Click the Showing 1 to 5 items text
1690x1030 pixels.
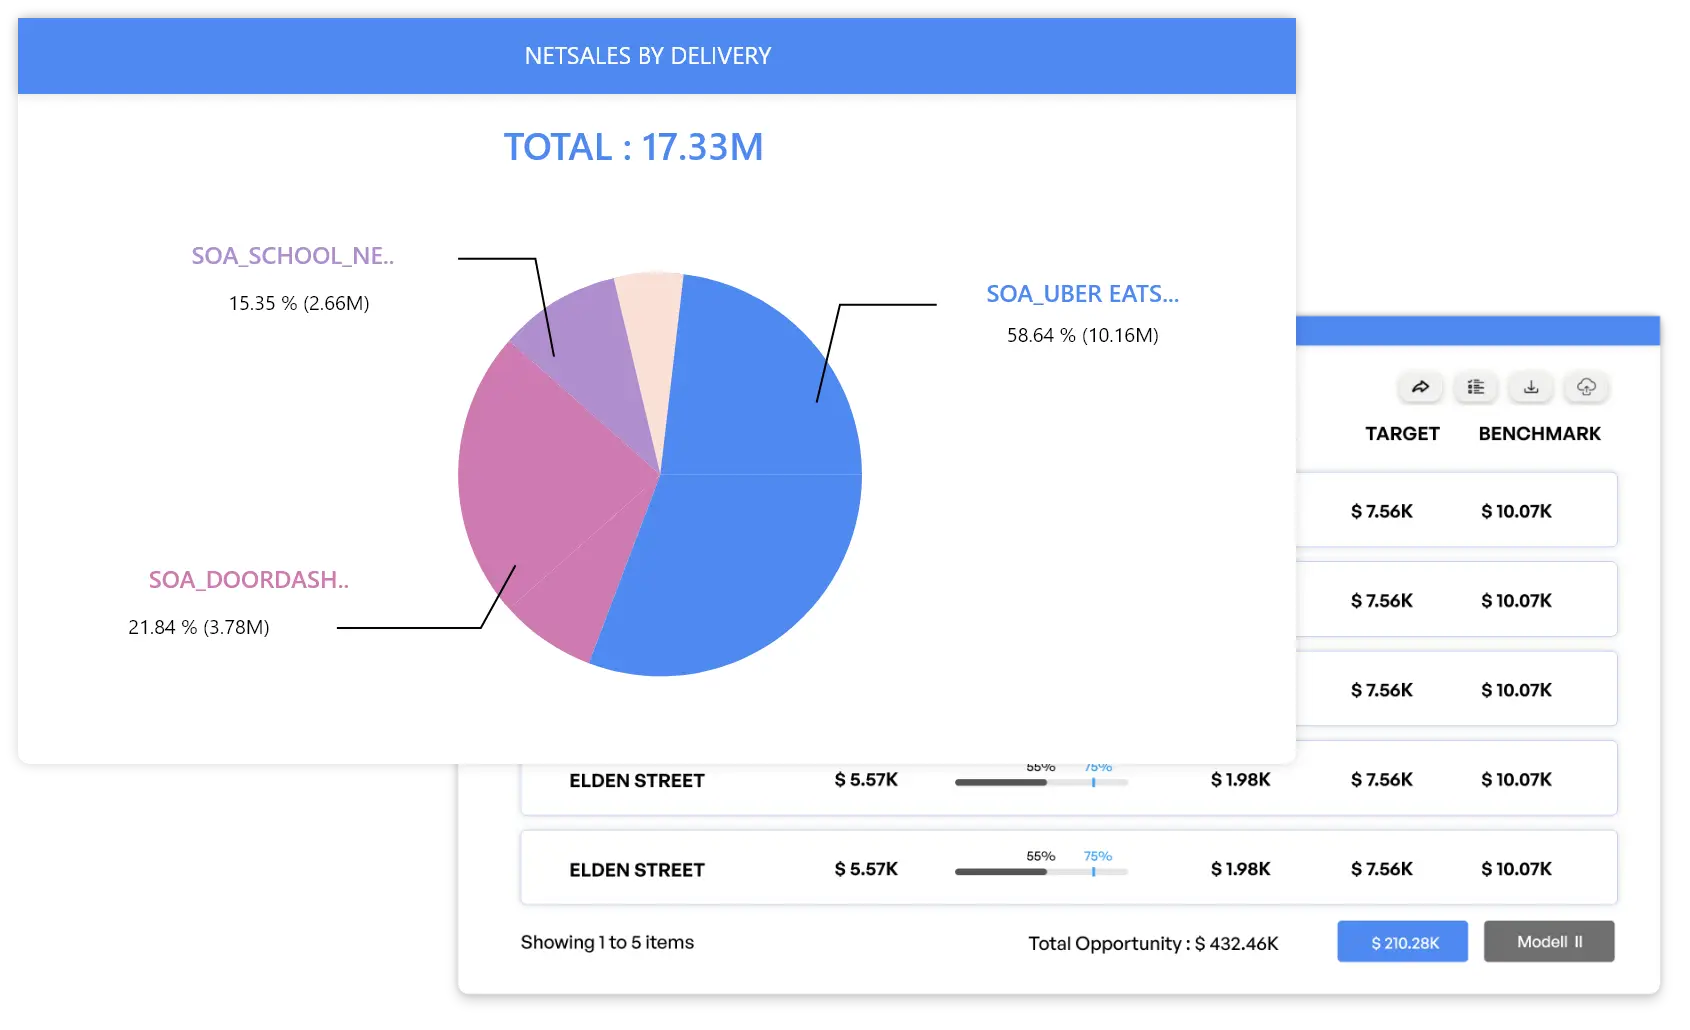607,942
